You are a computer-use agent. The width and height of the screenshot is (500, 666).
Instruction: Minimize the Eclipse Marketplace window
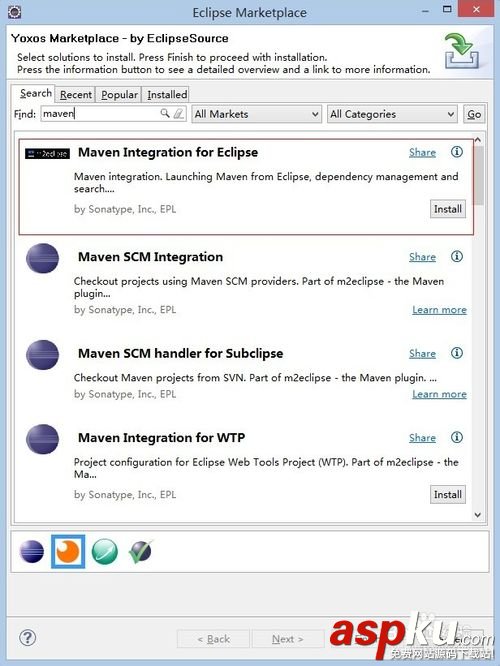click(x=425, y=10)
